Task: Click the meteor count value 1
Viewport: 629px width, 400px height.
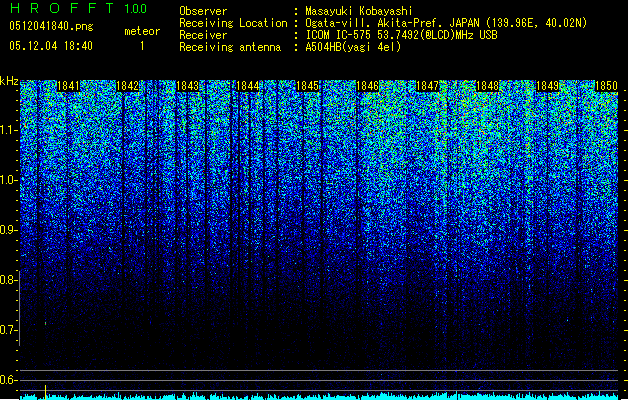Action: 142,46
